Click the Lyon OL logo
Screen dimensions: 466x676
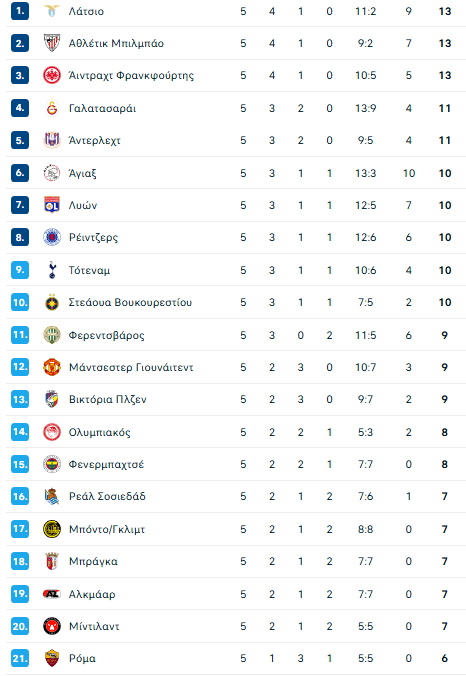point(52,205)
